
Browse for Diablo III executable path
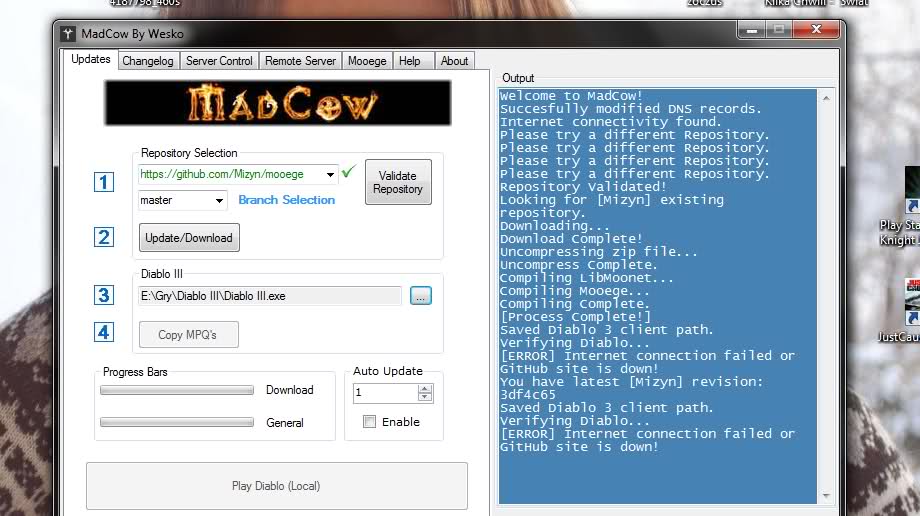[420, 296]
